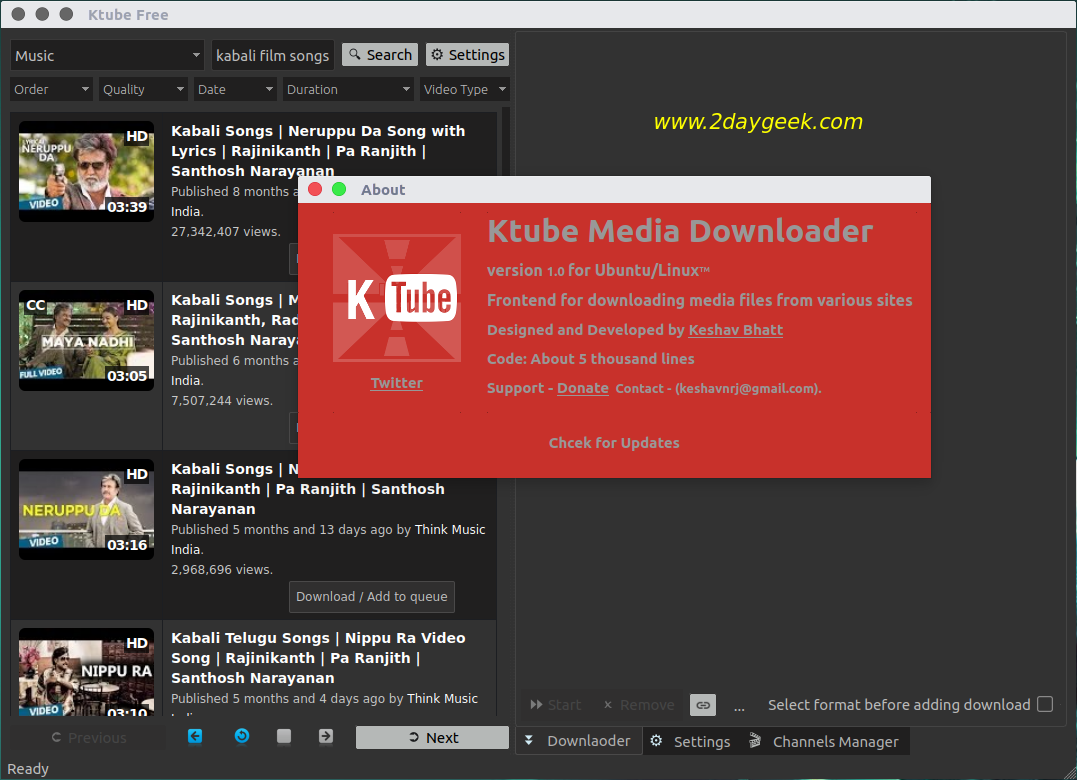Click green dot on About dialog title bar
Viewport: 1077px width, 780px height.
339,190
